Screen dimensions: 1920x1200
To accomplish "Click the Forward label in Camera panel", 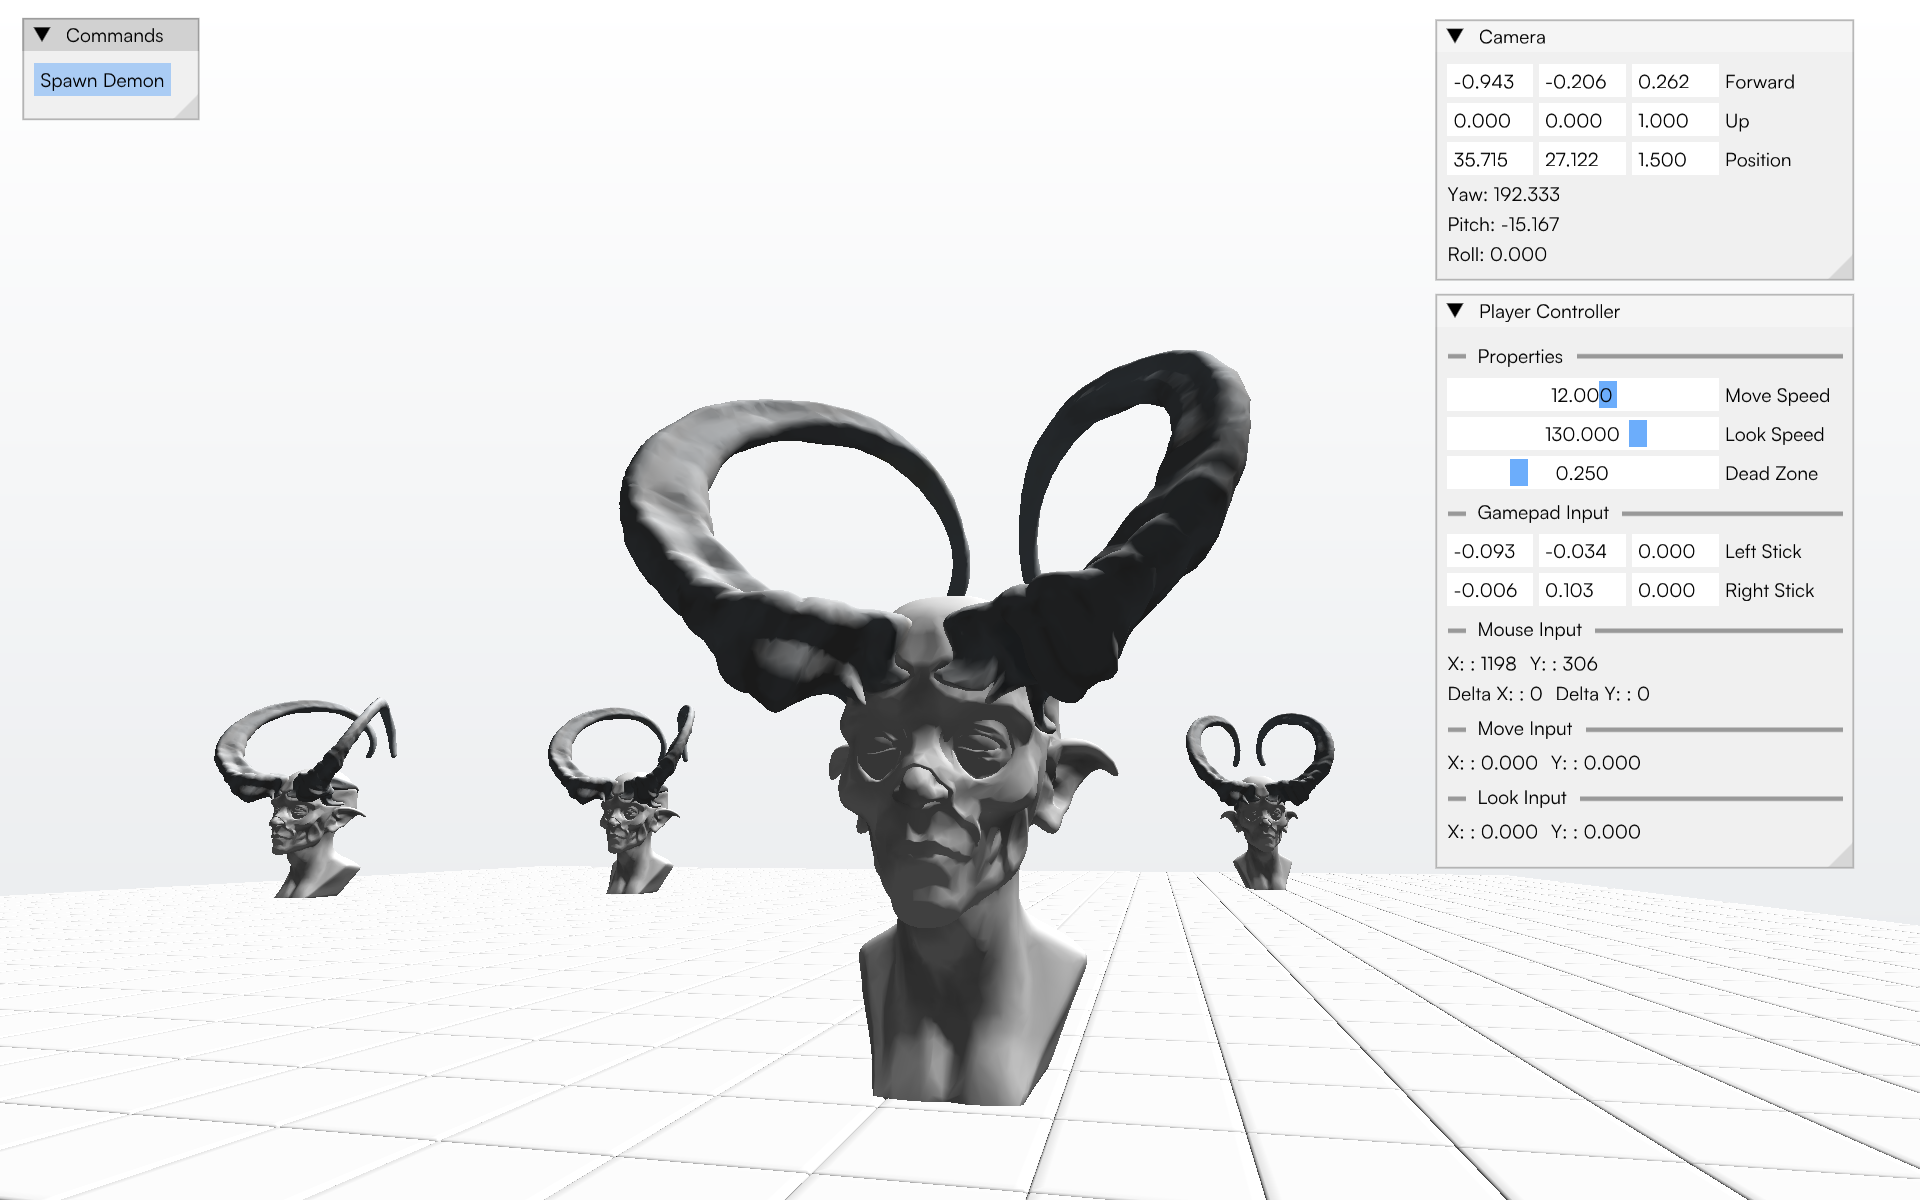I will pyautogui.click(x=1759, y=81).
